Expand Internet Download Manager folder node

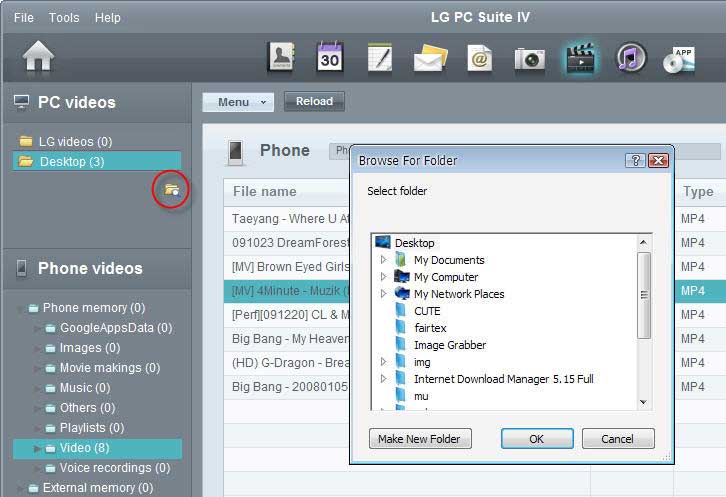click(x=383, y=379)
